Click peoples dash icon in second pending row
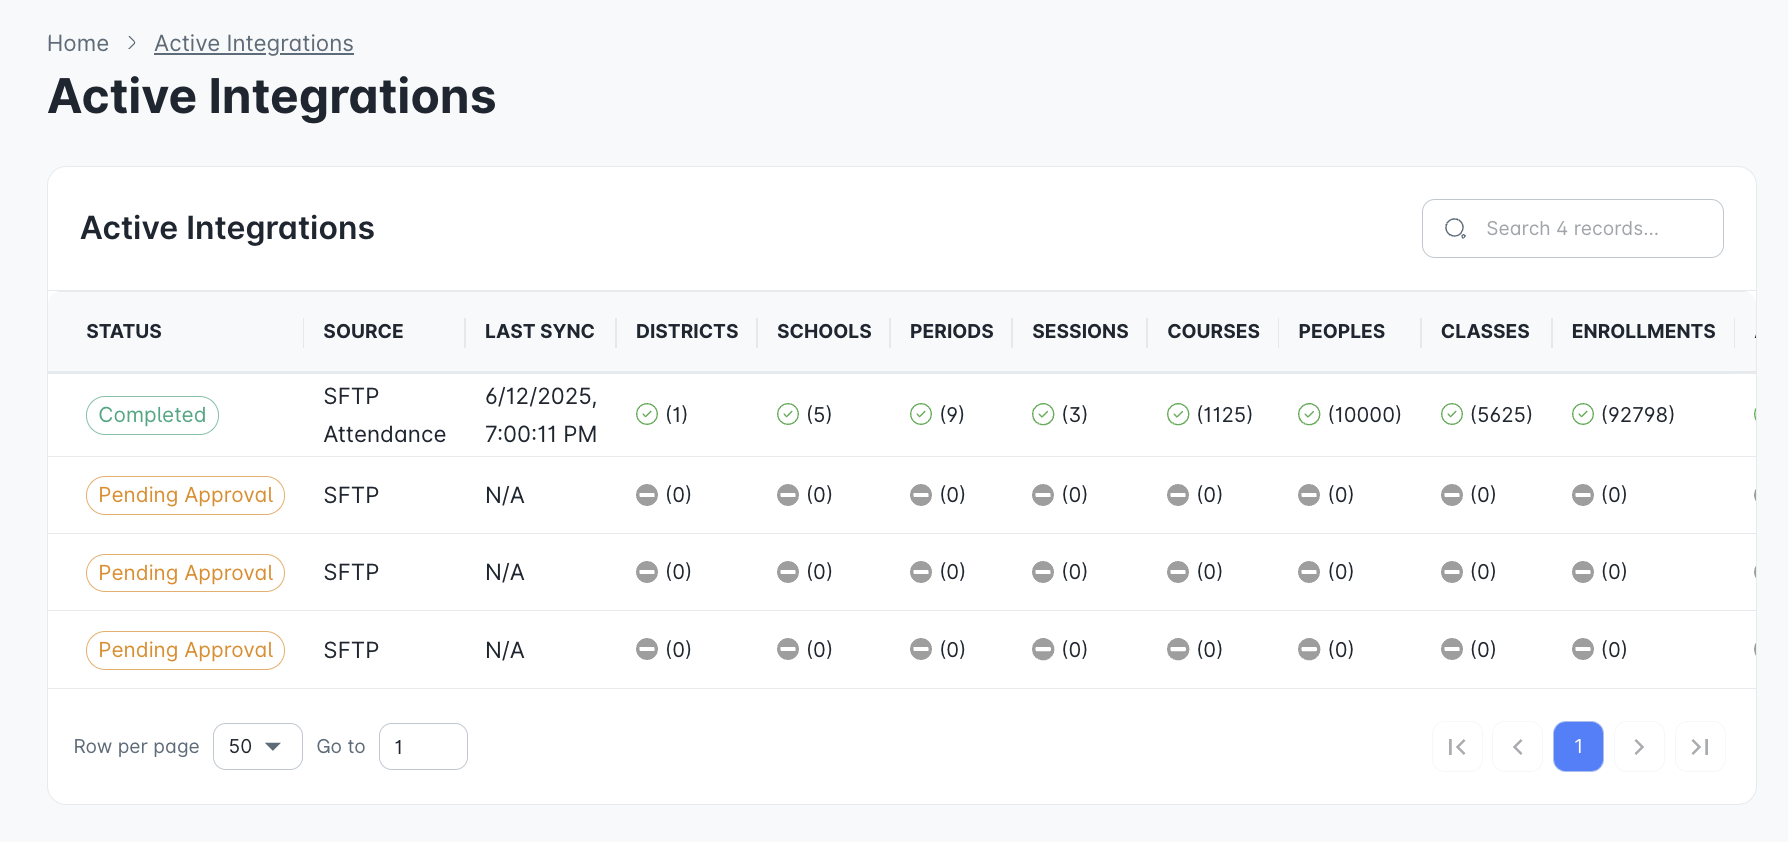The image size is (1788, 842). [x=1309, y=572]
